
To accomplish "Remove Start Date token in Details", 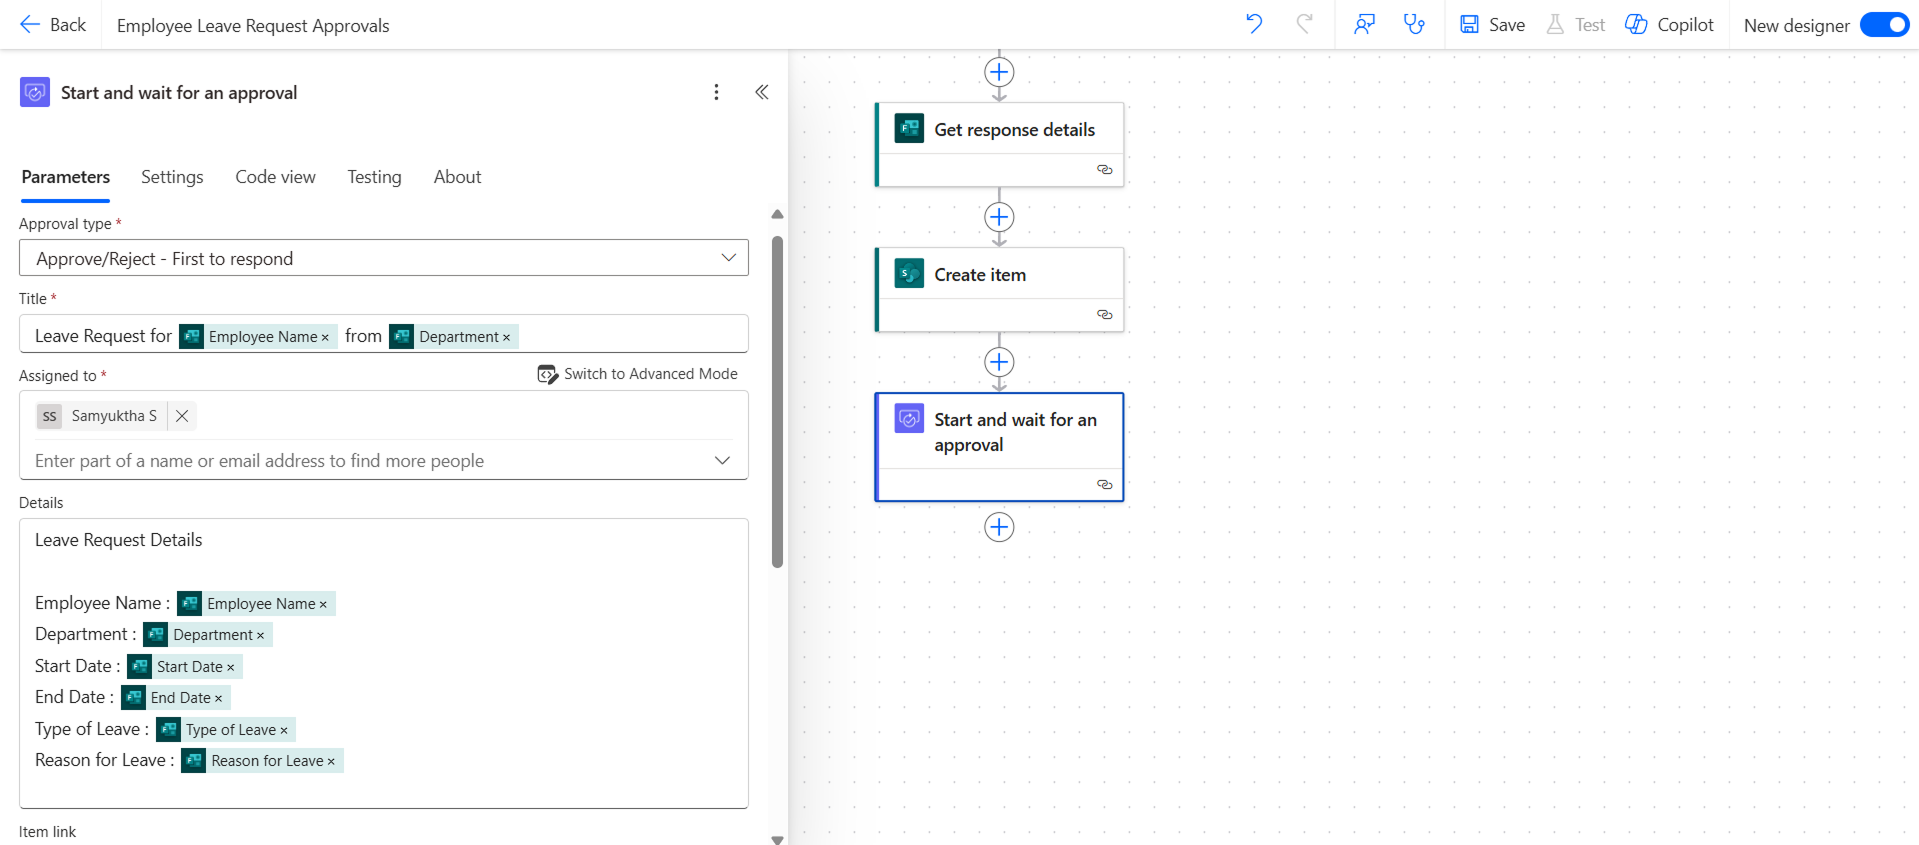I will point(230,667).
